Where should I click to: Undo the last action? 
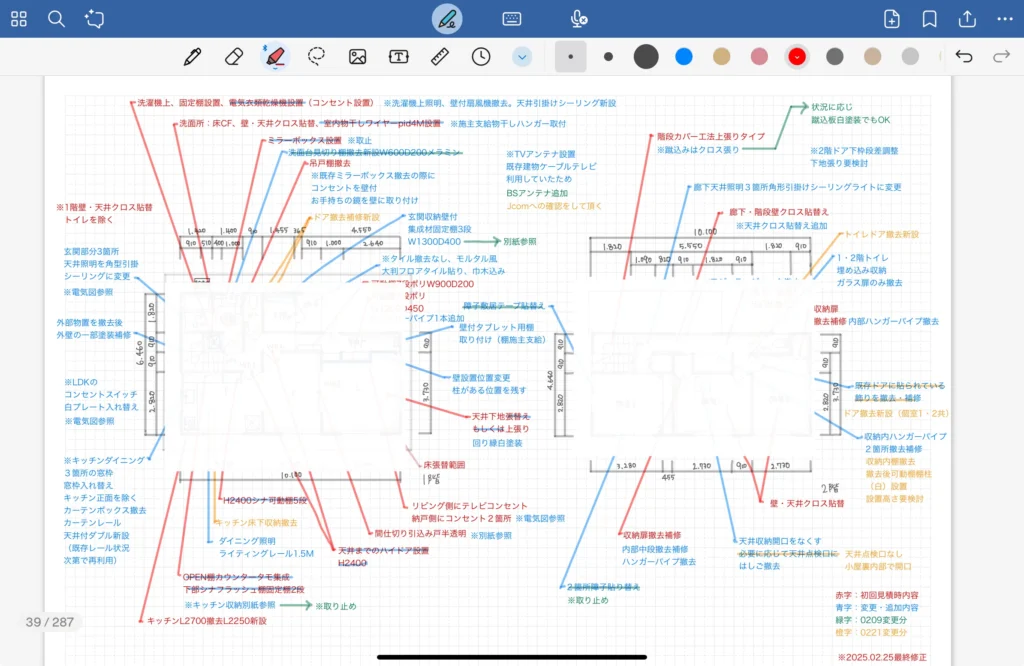[x=964, y=56]
